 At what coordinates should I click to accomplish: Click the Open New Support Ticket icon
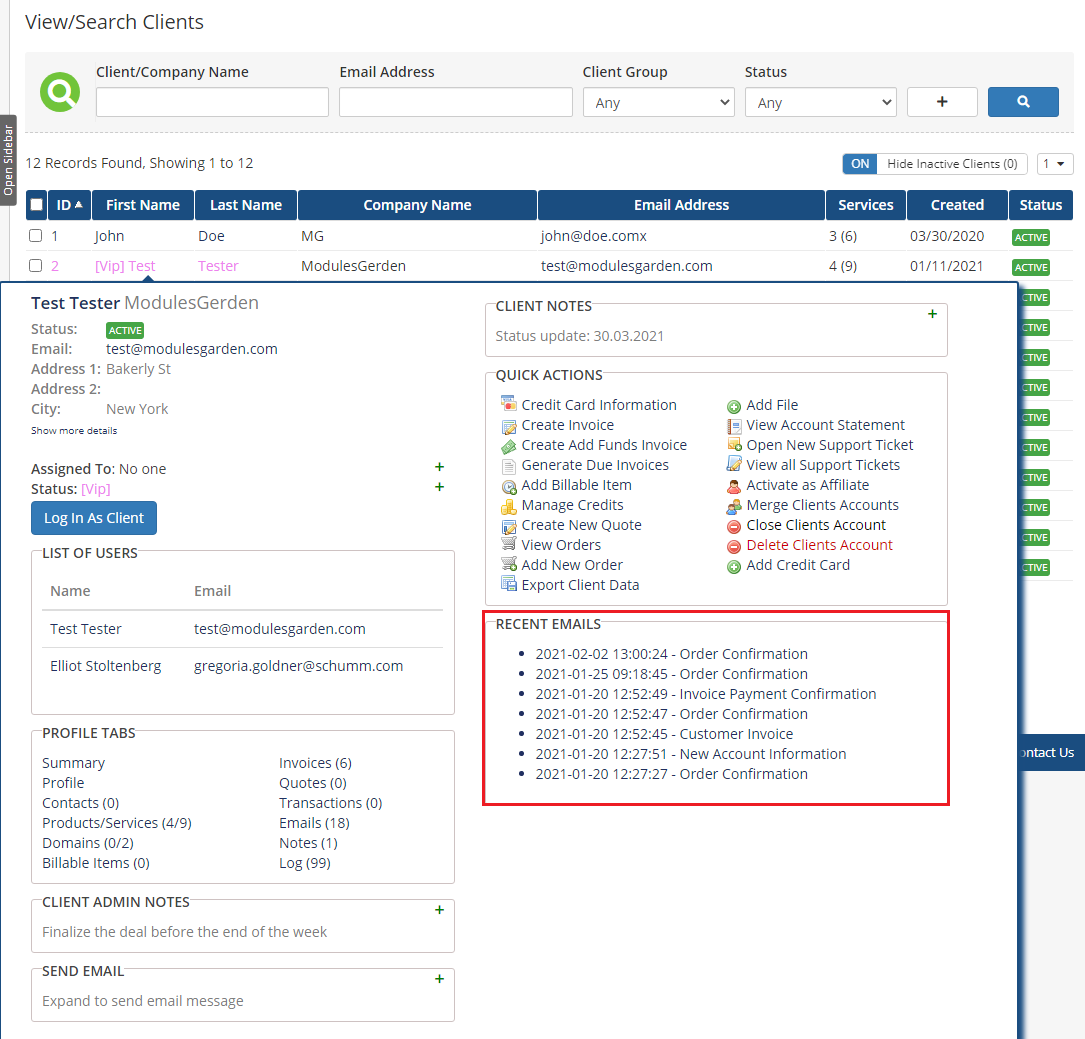(733, 445)
